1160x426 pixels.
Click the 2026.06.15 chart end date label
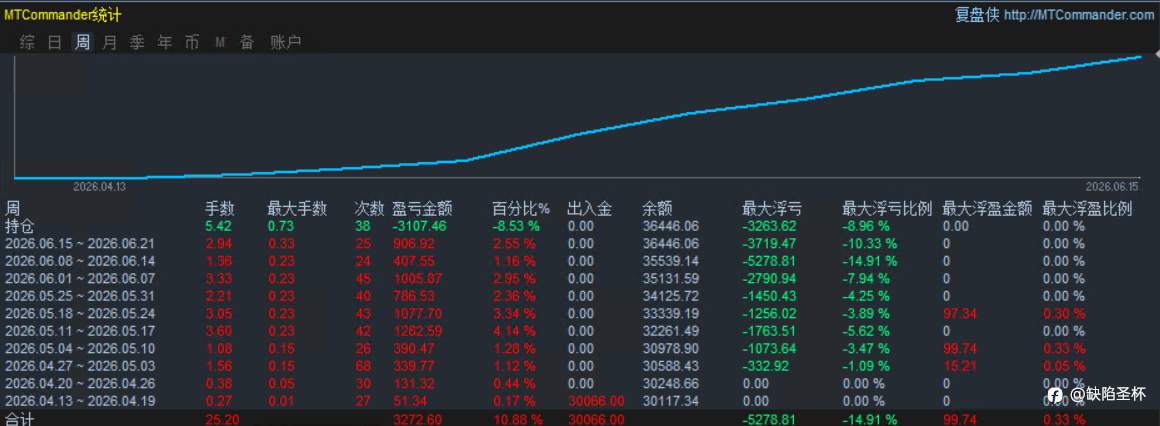pyautogui.click(x=1112, y=187)
